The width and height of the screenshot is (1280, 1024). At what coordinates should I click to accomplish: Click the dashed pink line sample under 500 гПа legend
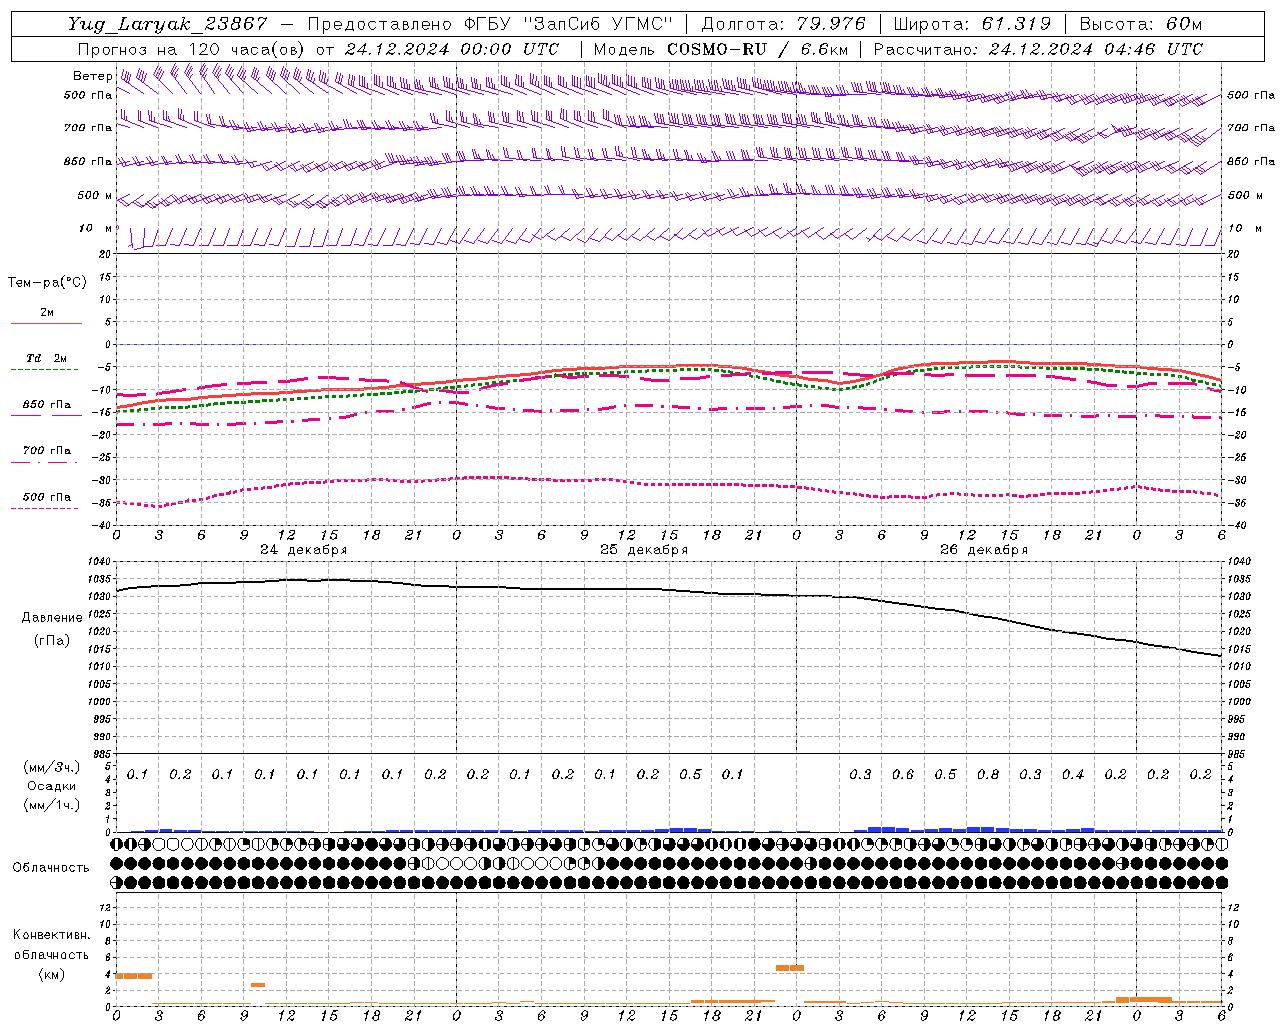(x=45, y=508)
